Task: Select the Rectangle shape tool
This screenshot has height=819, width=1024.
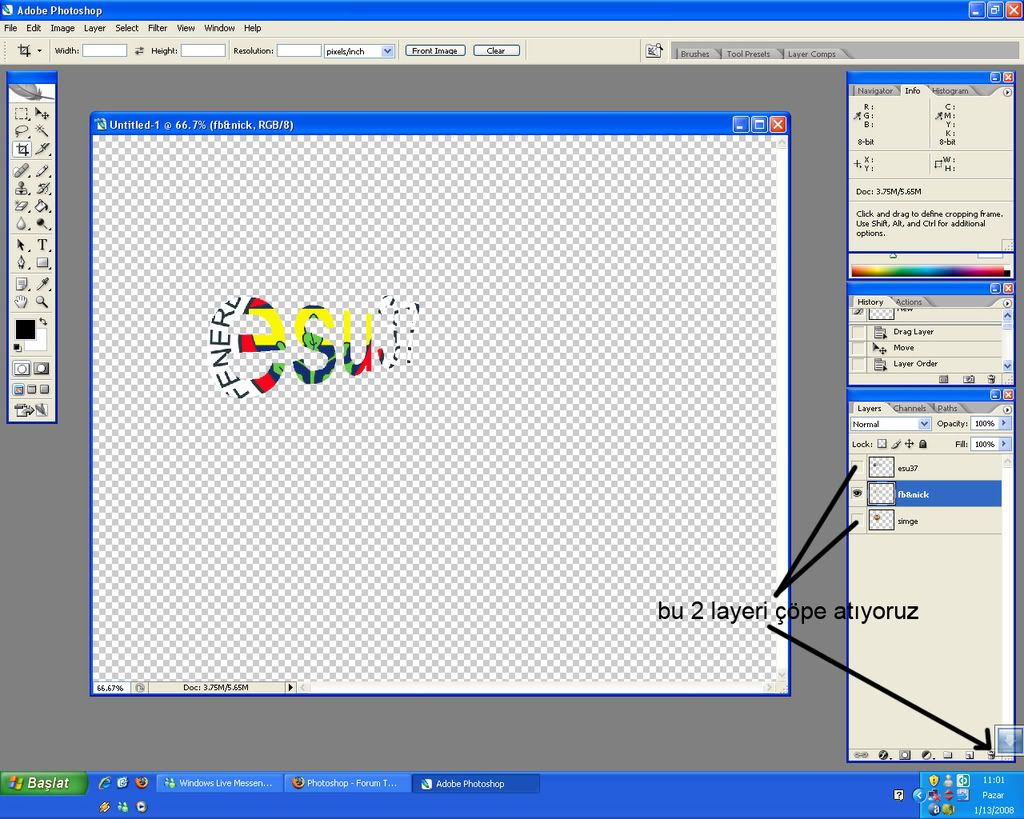Action: [x=42, y=263]
